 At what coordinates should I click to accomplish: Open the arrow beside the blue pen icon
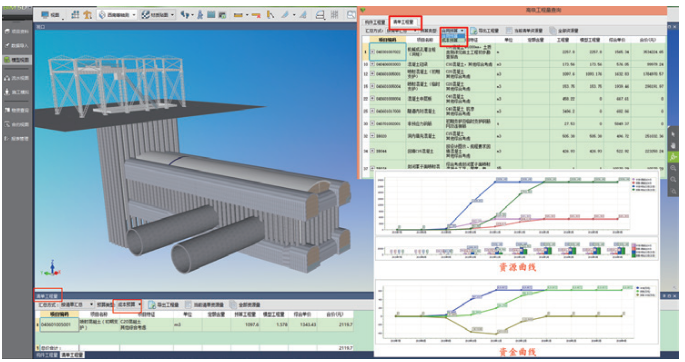[x=294, y=15]
